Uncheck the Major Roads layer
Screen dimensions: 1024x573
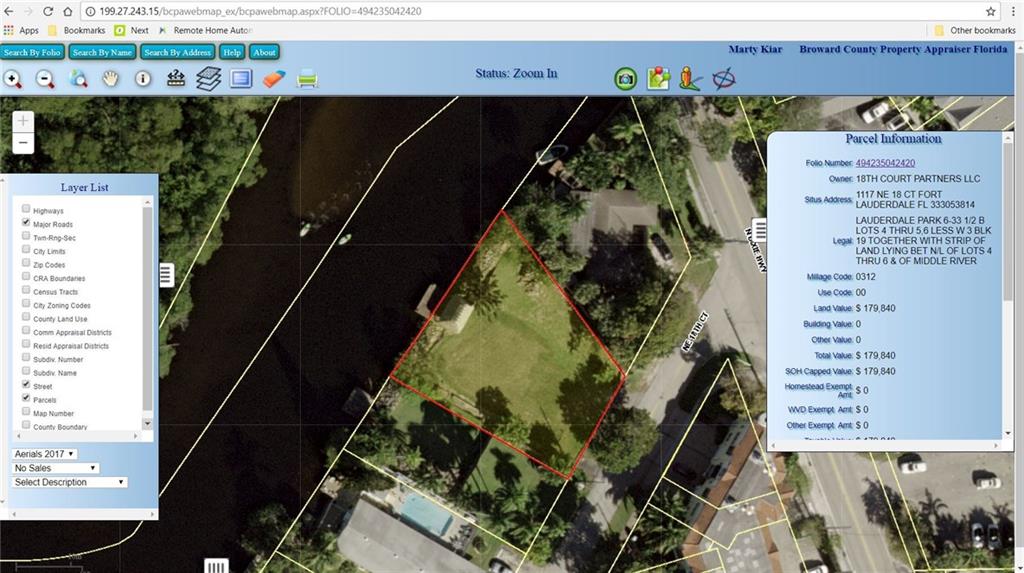(x=26, y=224)
